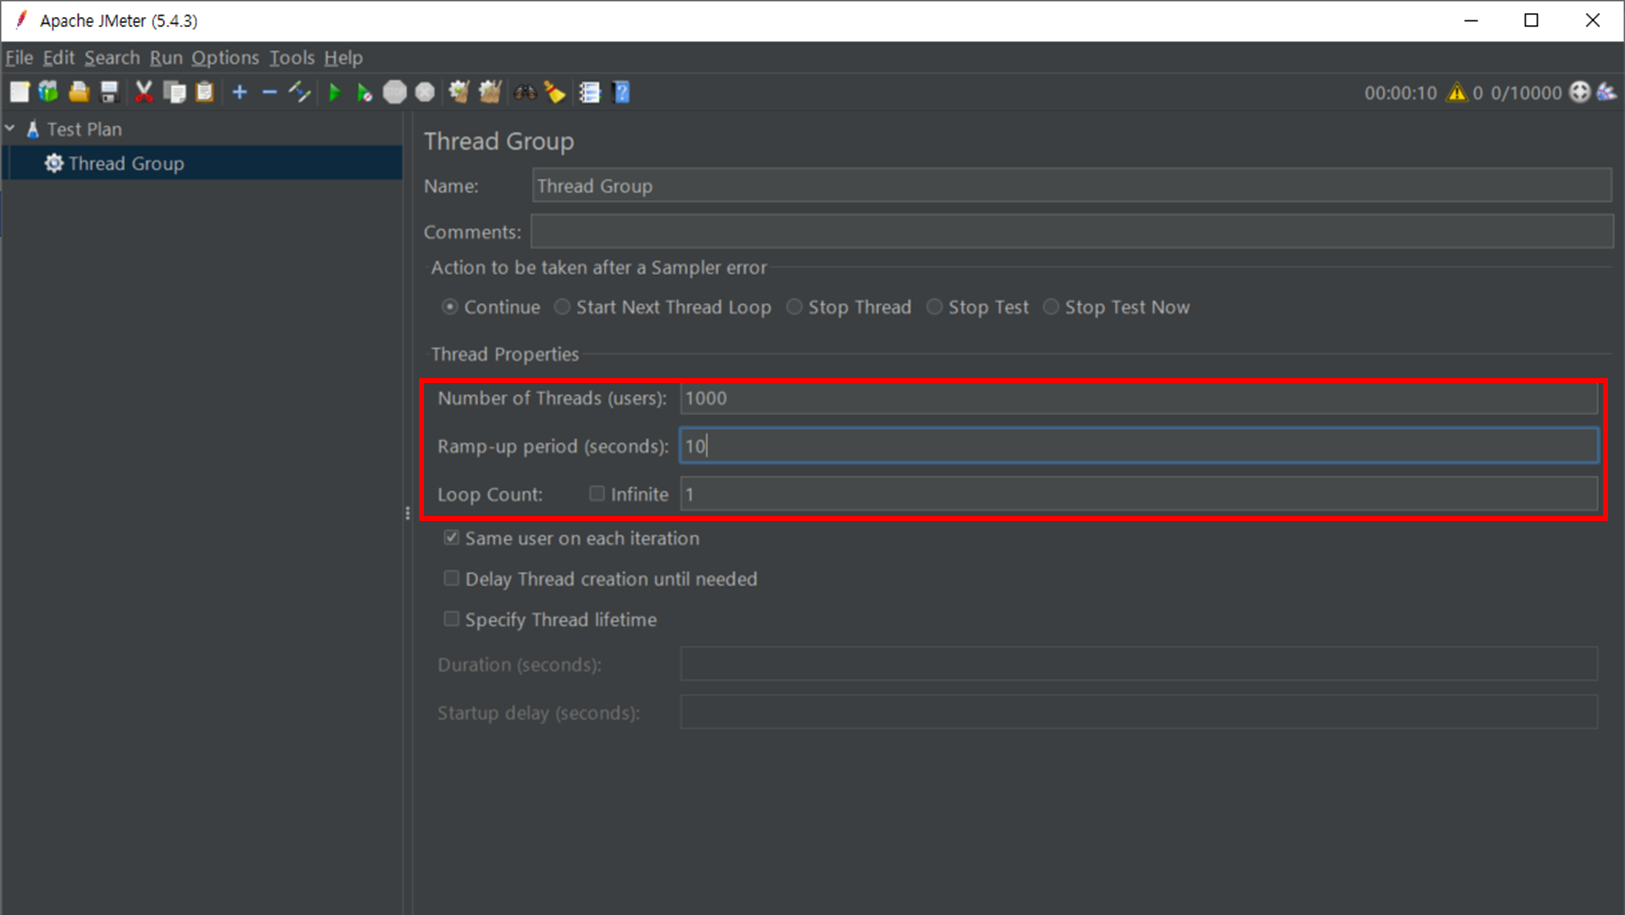Open help with question mark icon
Image resolution: width=1625 pixels, height=915 pixels.
pos(621,92)
